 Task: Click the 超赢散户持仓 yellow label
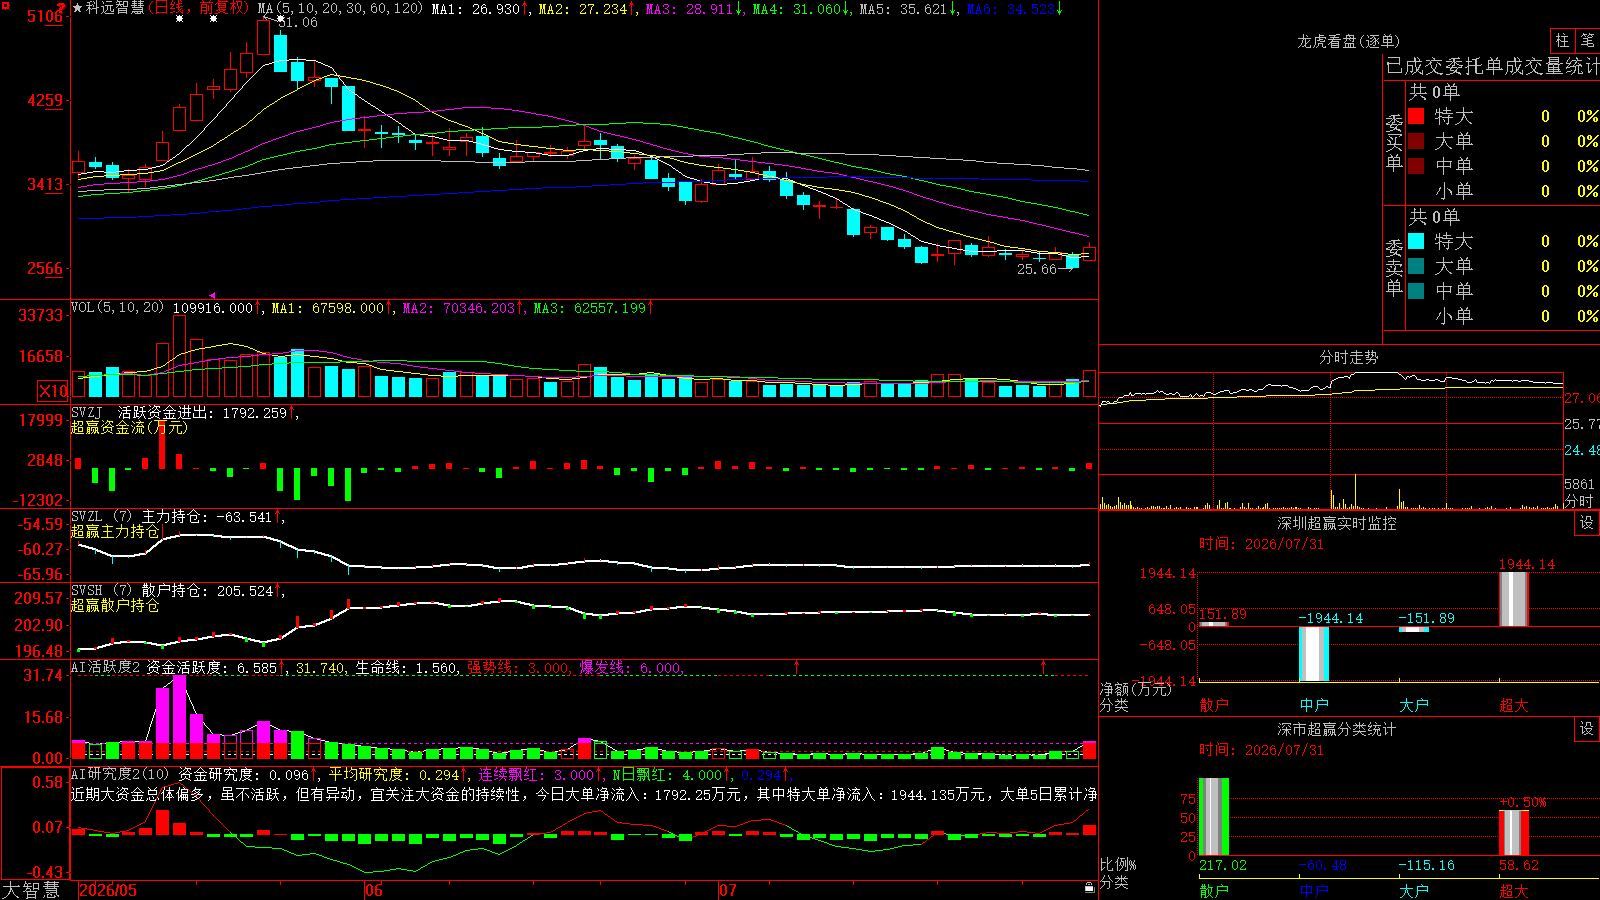pos(115,606)
